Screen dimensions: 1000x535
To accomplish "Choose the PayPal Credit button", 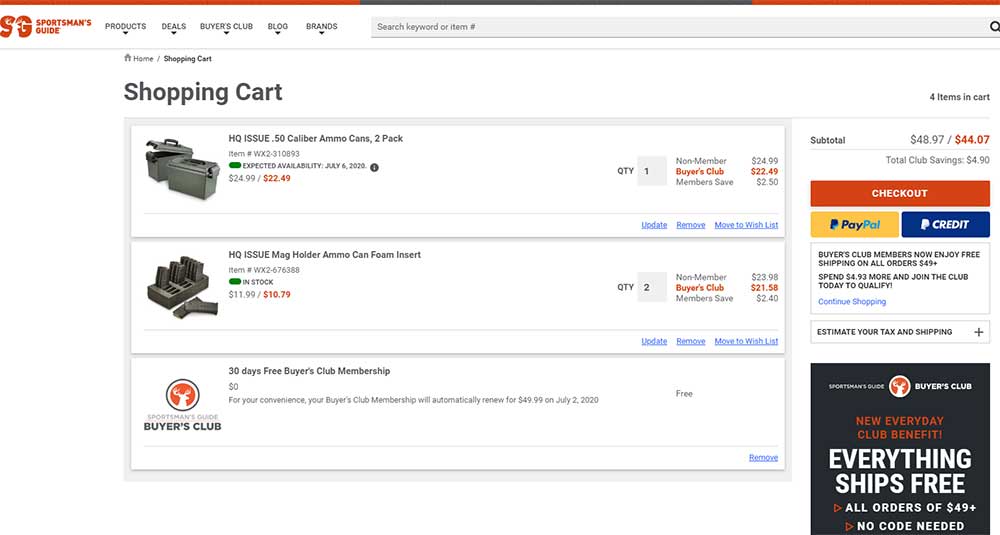I will click(x=945, y=224).
